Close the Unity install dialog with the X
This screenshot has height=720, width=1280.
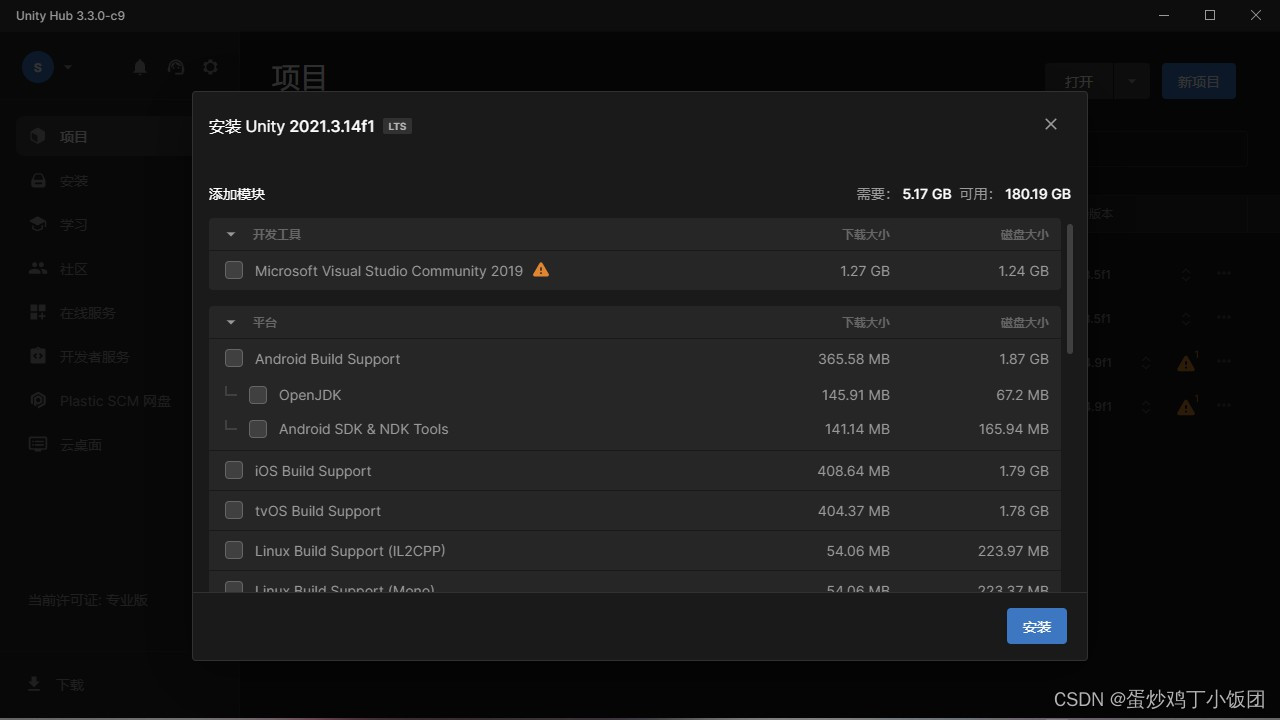(x=1050, y=124)
